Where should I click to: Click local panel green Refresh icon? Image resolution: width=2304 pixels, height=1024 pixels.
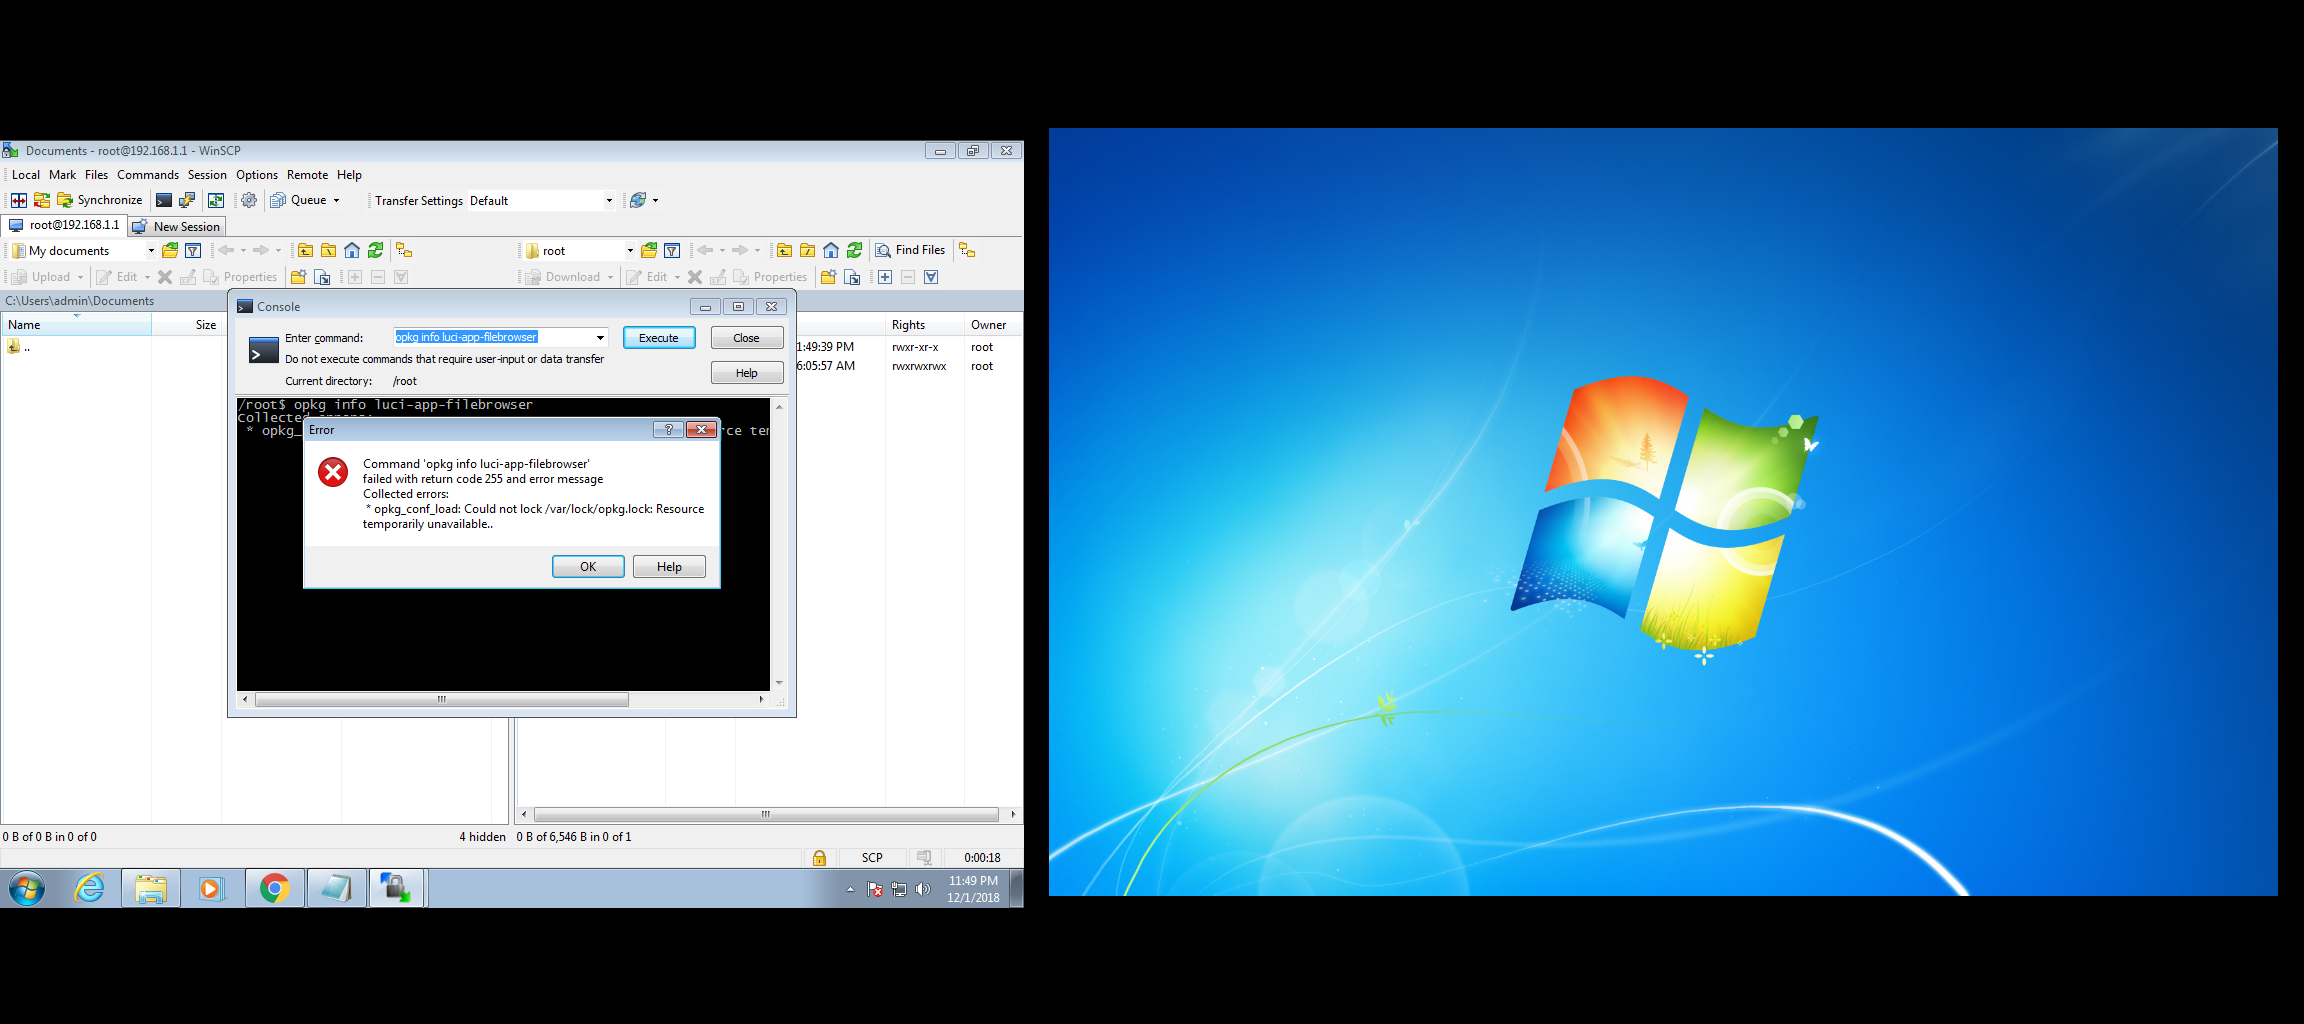375,250
